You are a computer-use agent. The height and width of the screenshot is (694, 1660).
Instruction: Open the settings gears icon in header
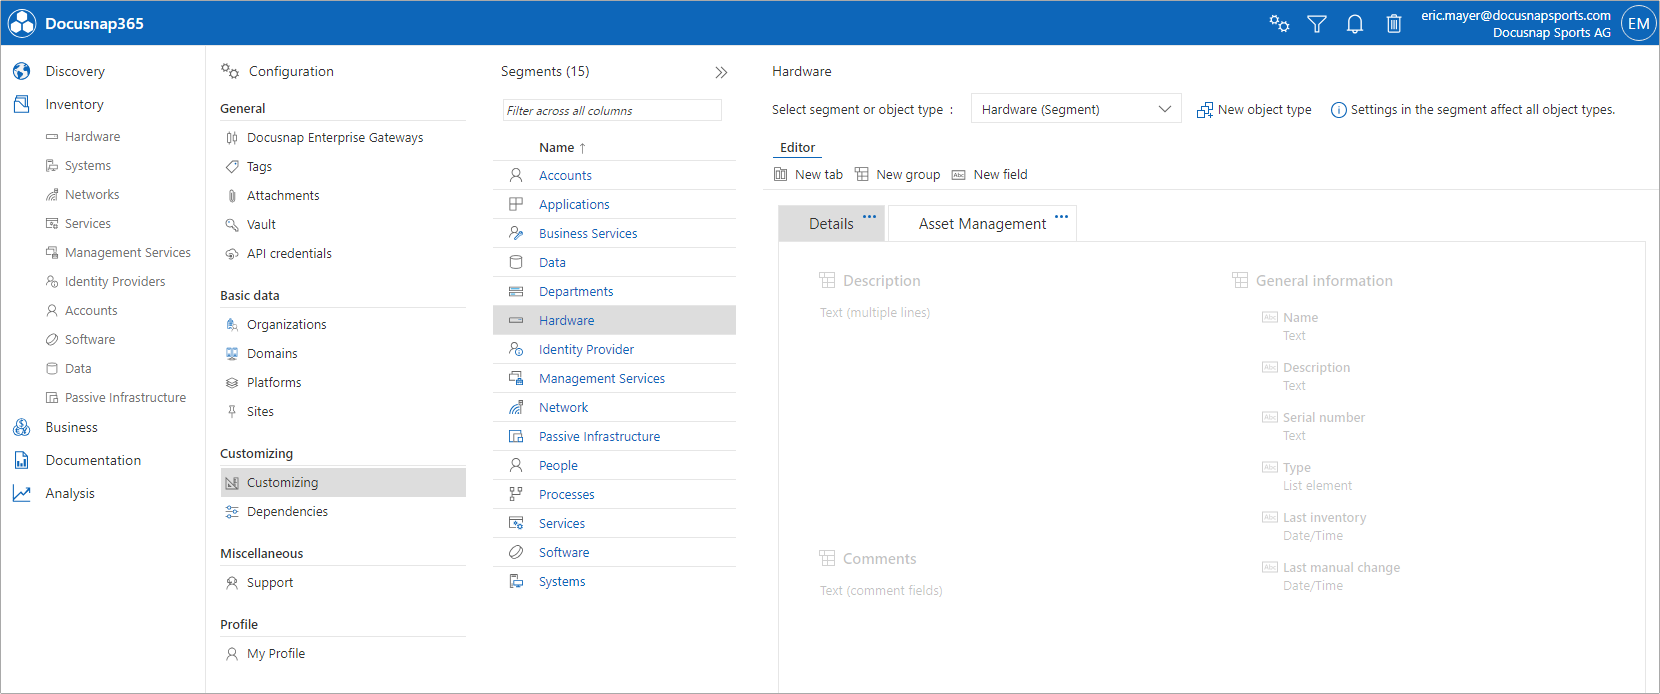point(1279,23)
